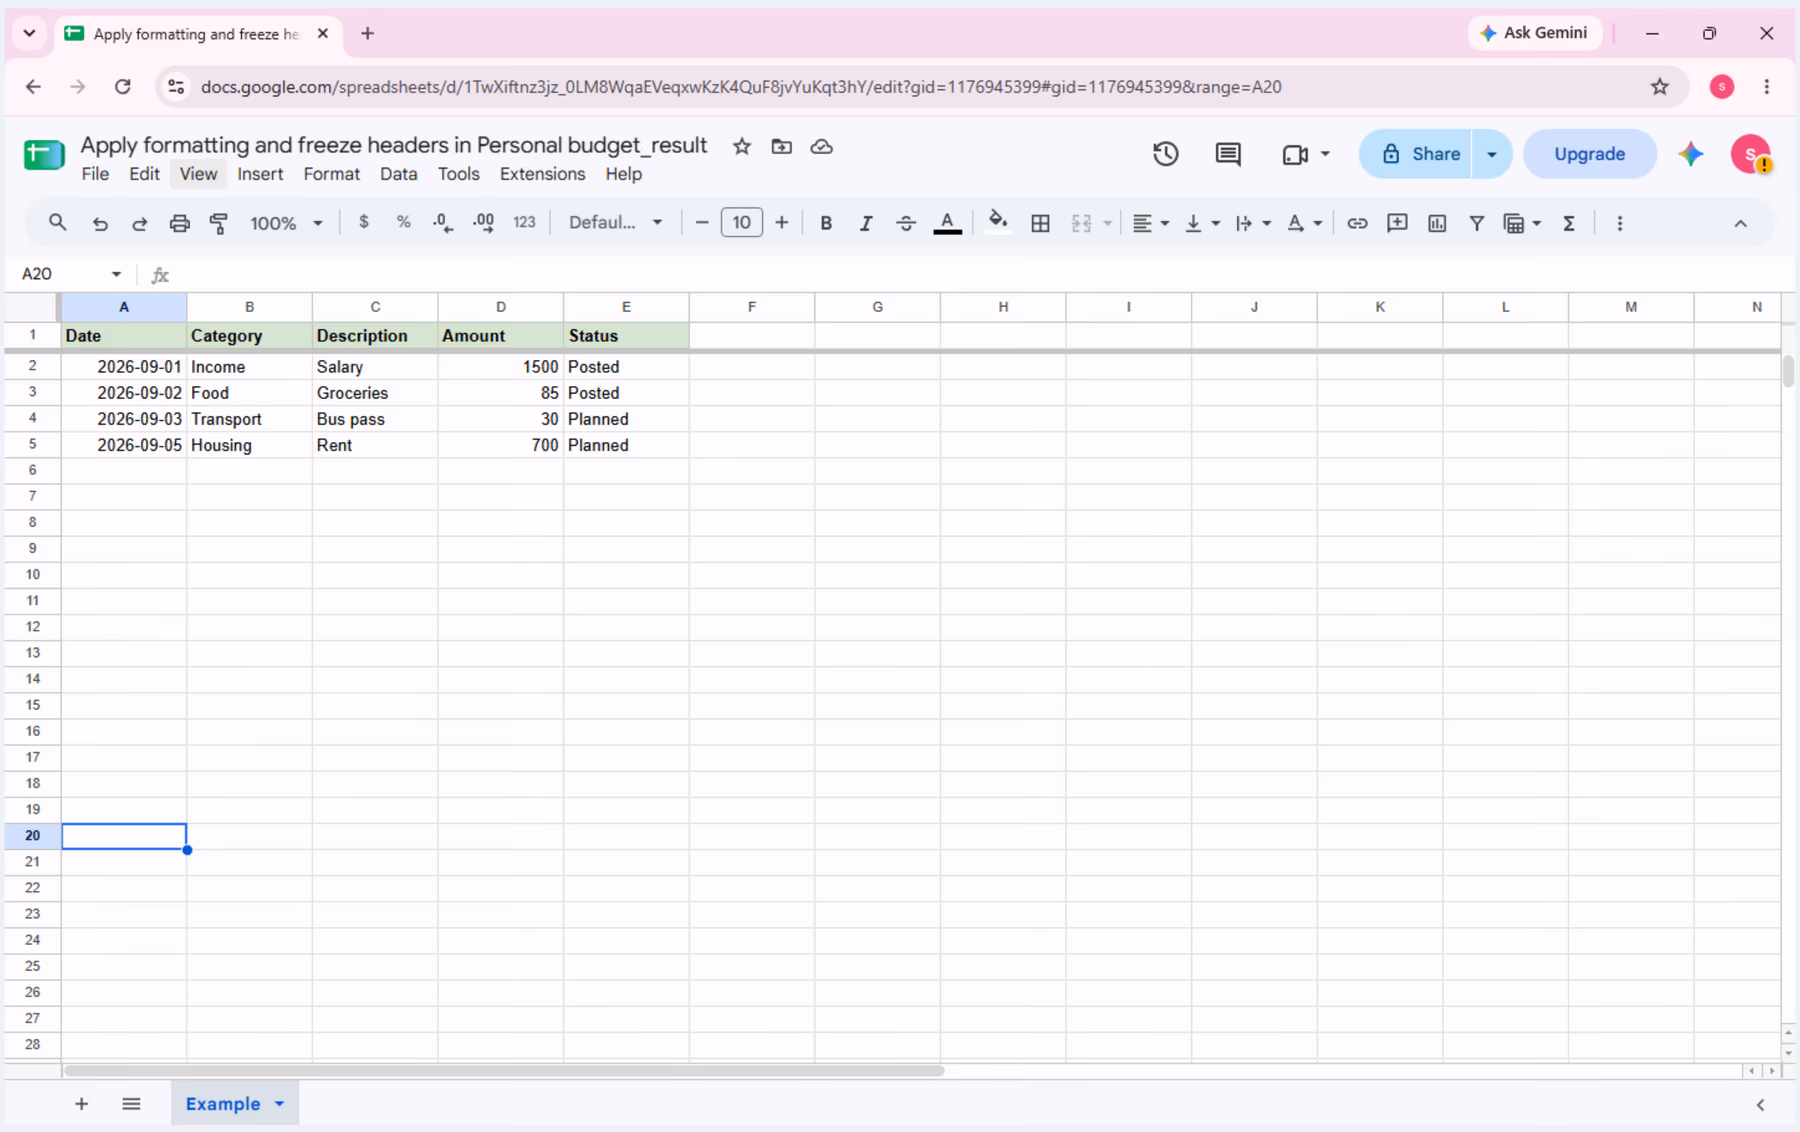This screenshot has height=1132, width=1800.
Task: Open the Name box dropdown arrow
Action: point(116,274)
